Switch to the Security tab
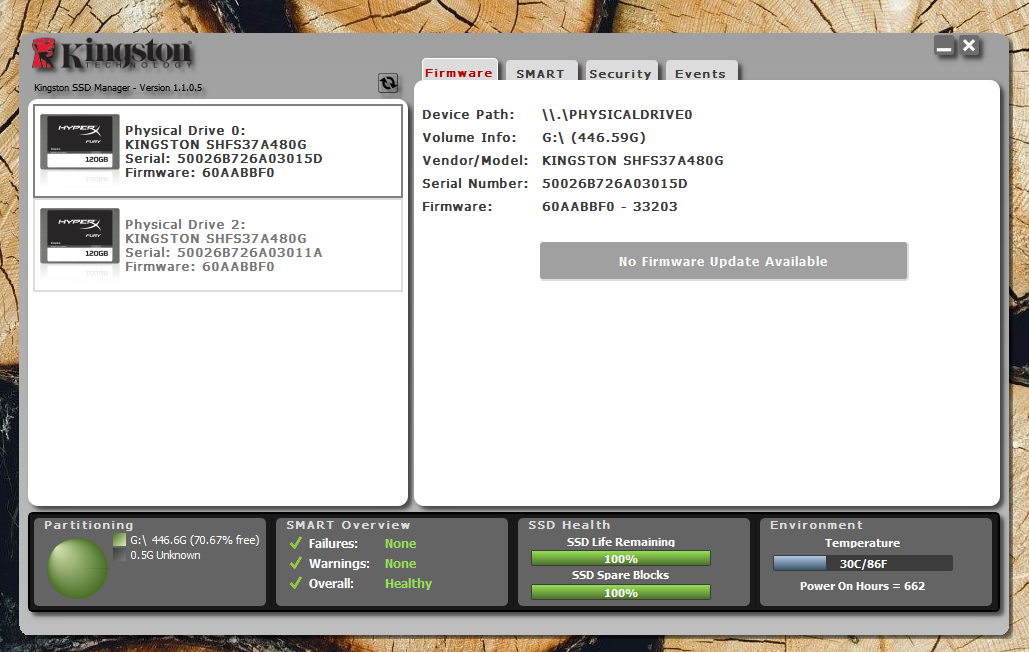Image resolution: width=1029 pixels, height=652 pixels. 620,72
